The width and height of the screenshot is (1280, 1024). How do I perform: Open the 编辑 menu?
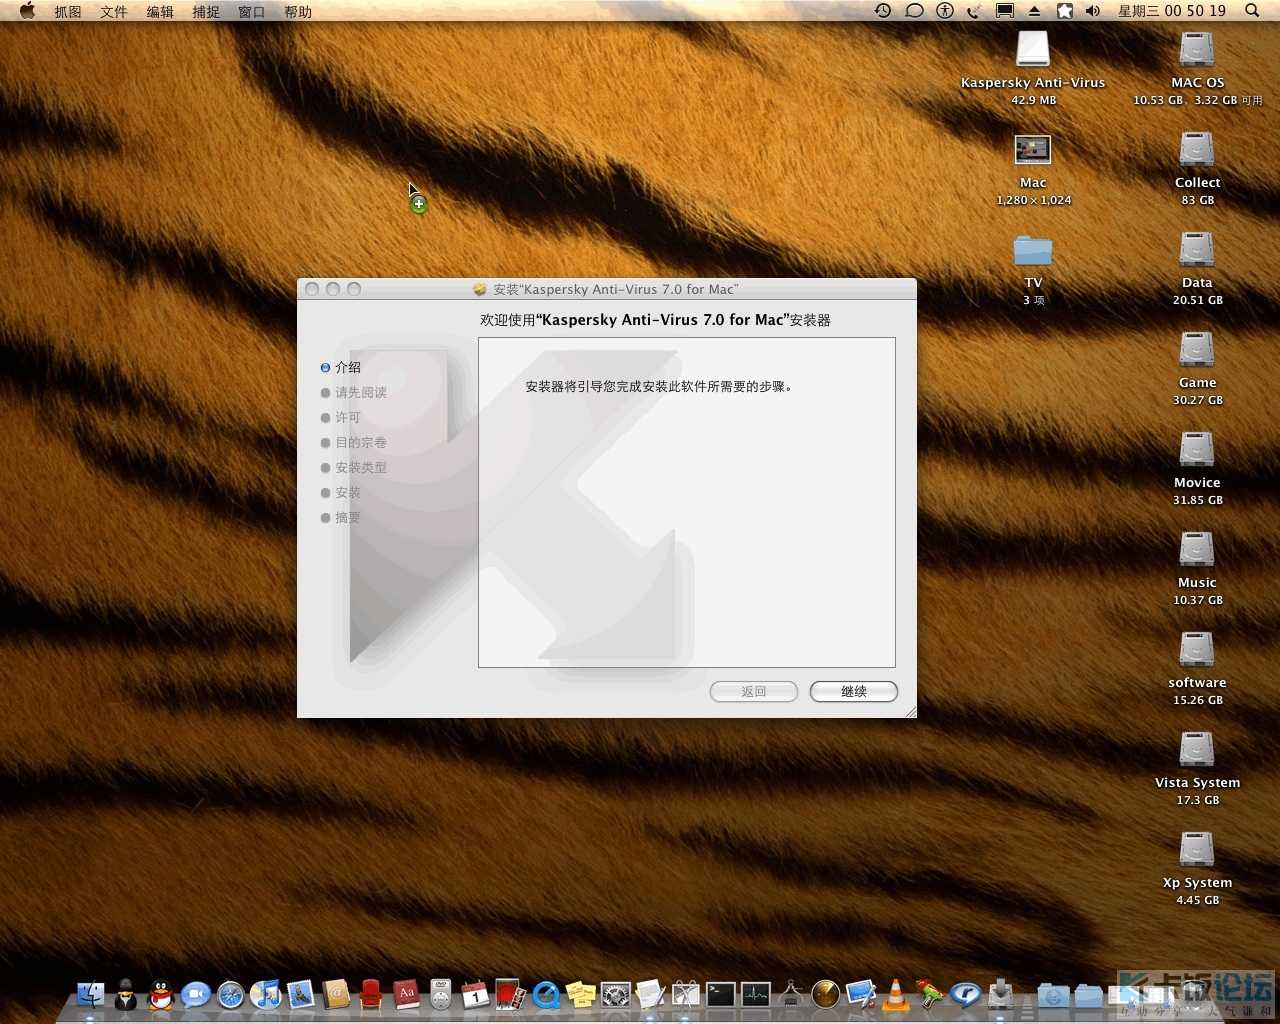pos(160,11)
